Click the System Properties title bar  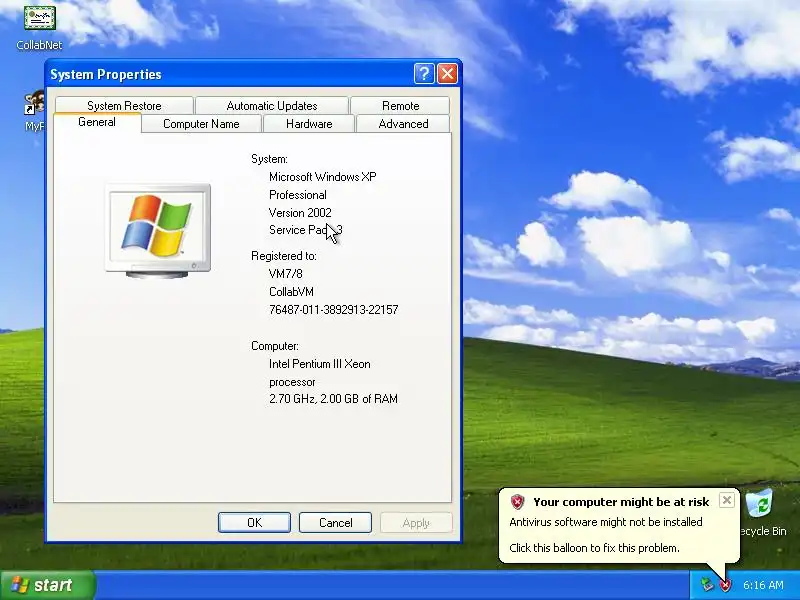tap(230, 74)
